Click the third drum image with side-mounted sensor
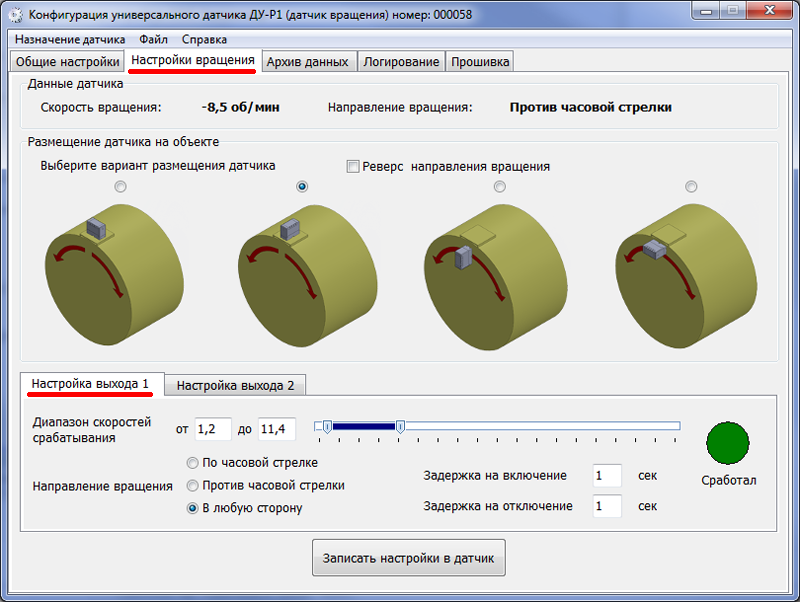This screenshot has height=602, width=800. tap(496, 277)
